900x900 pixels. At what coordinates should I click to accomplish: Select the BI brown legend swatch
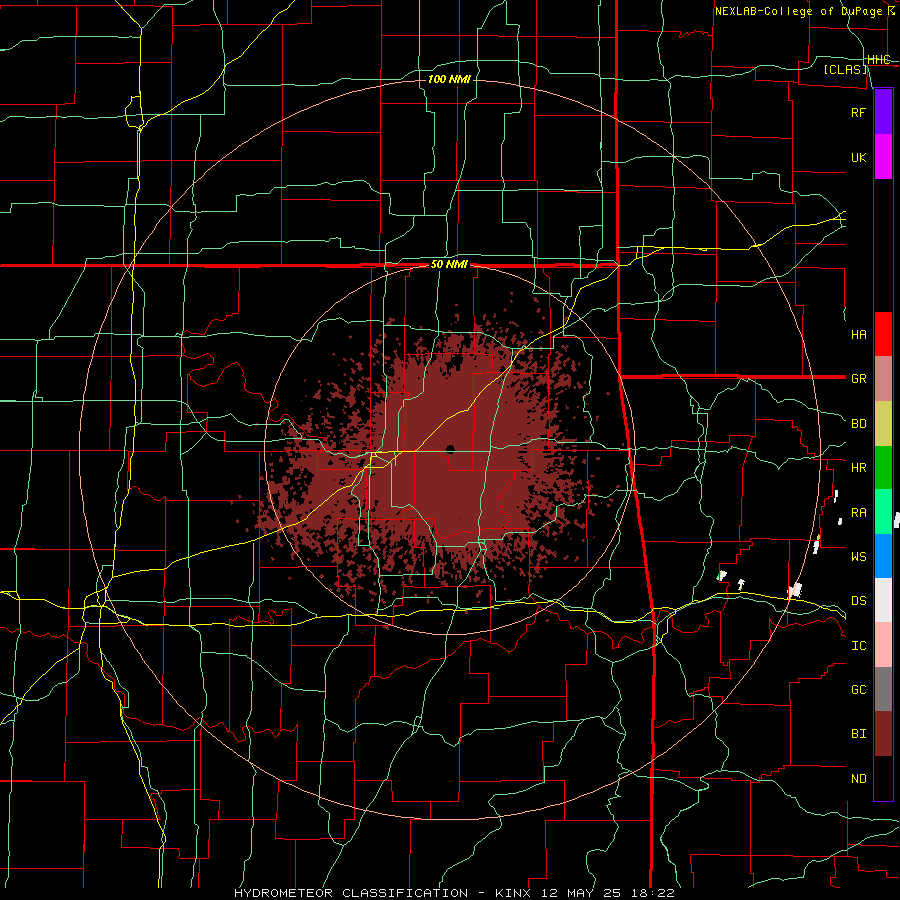tap(883, 734)
